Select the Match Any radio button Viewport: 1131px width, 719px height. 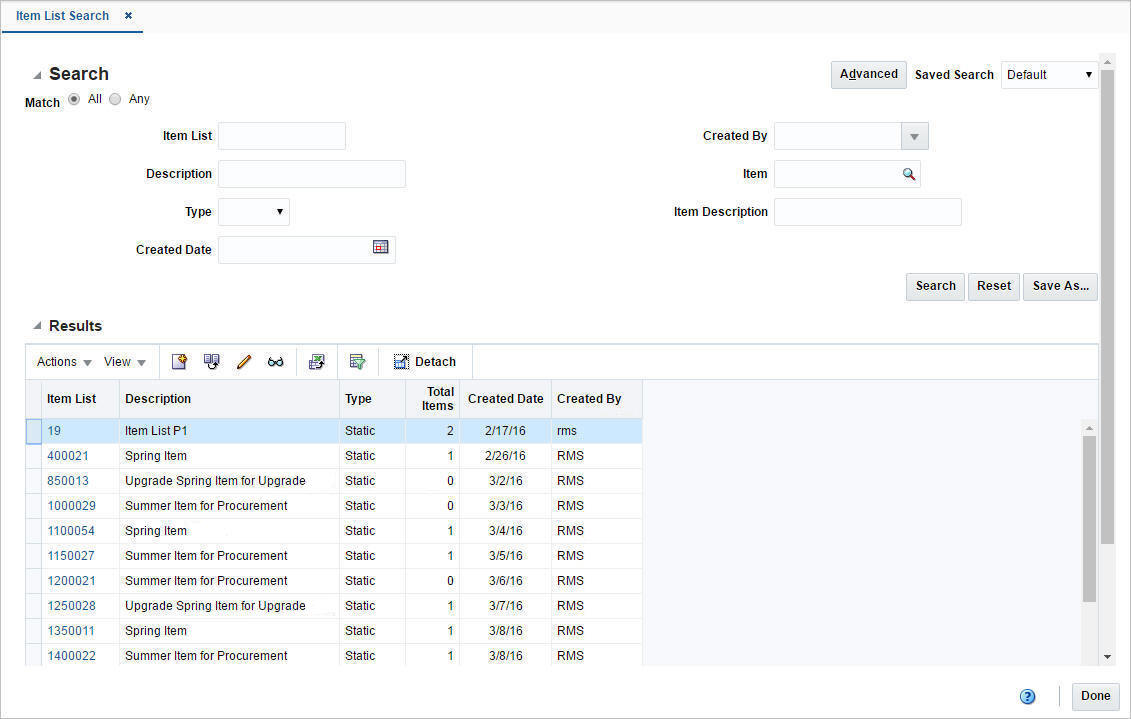tap(115, 99)
